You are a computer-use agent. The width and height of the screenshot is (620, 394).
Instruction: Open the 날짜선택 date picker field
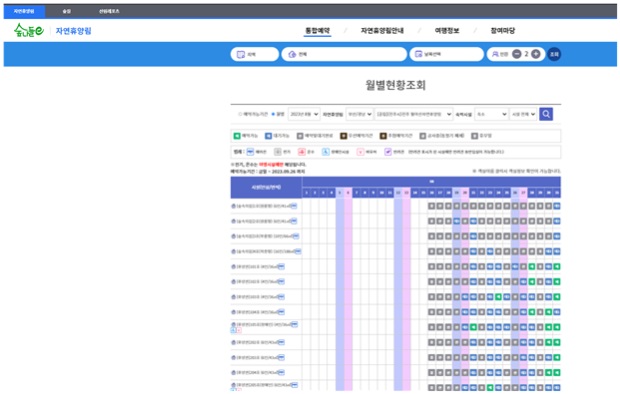(446, 54)
